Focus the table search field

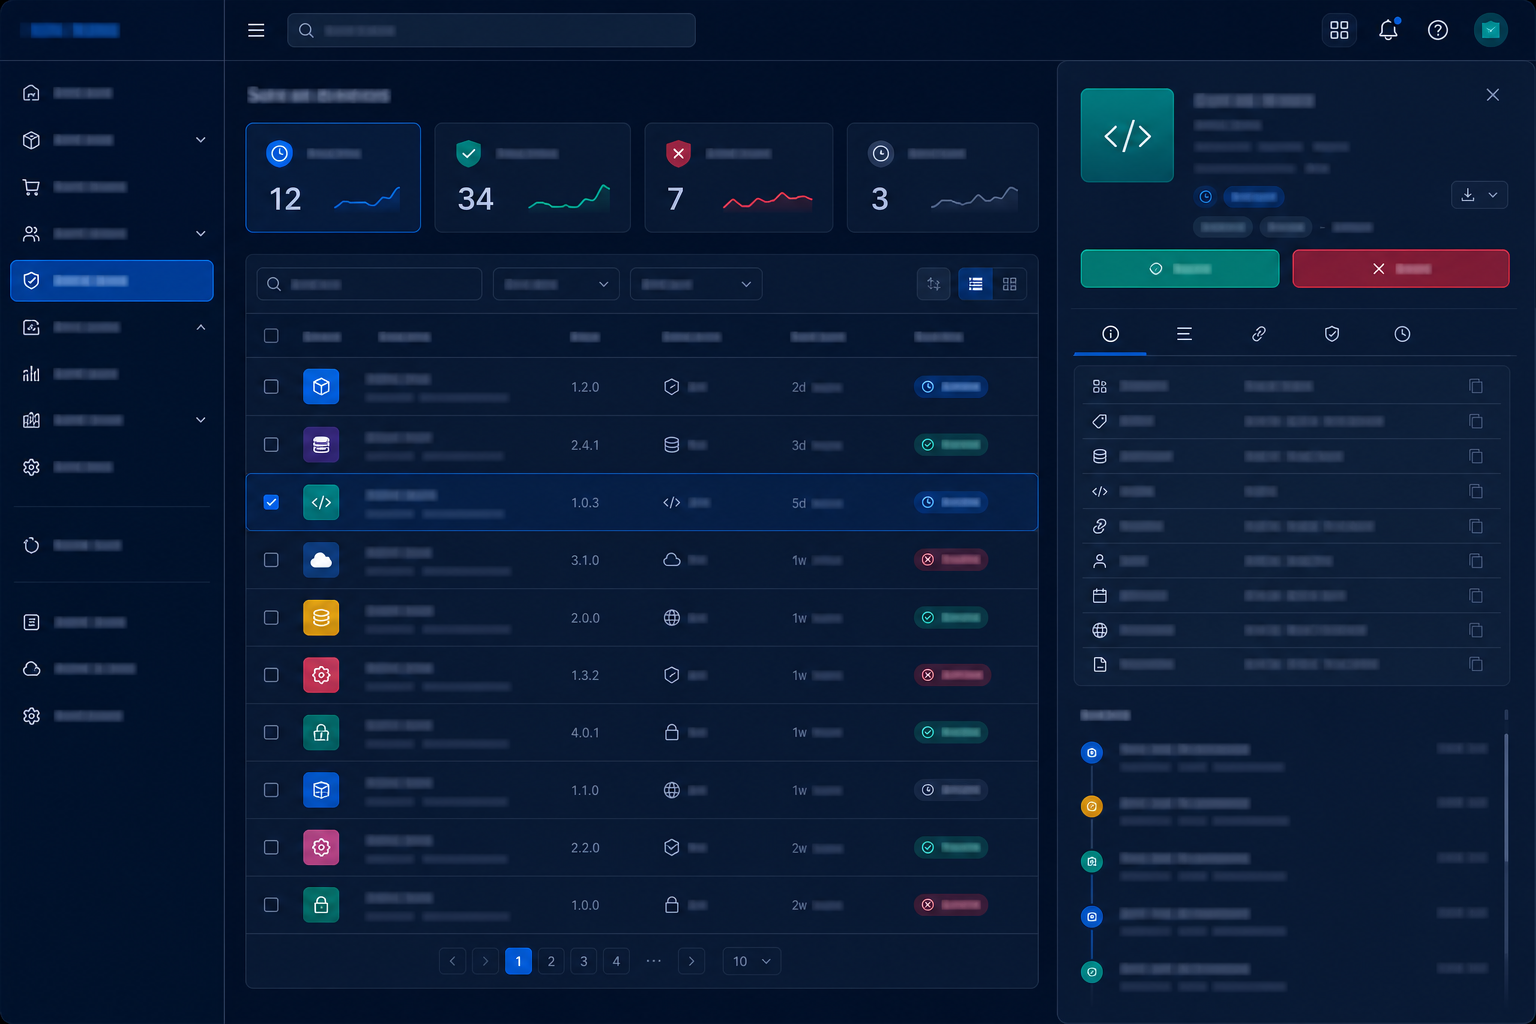(x=369, y=284)
